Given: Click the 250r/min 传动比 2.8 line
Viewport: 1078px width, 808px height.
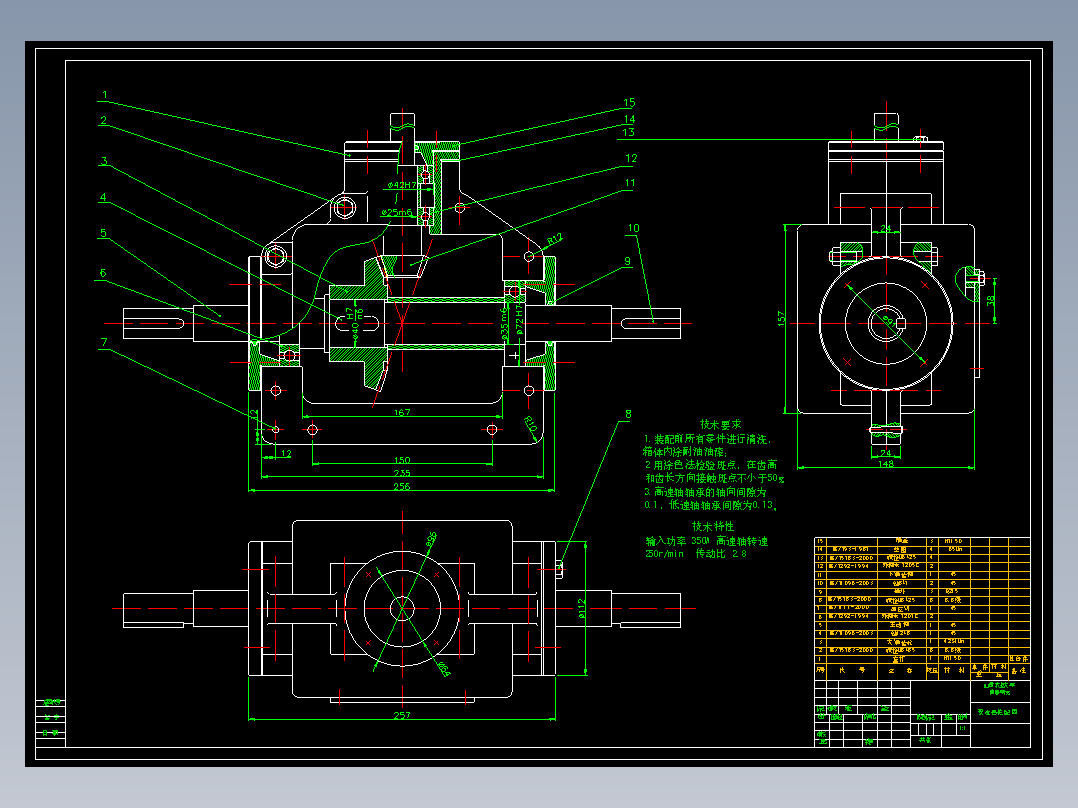Looking at the screenshot, I should point(695,554).
